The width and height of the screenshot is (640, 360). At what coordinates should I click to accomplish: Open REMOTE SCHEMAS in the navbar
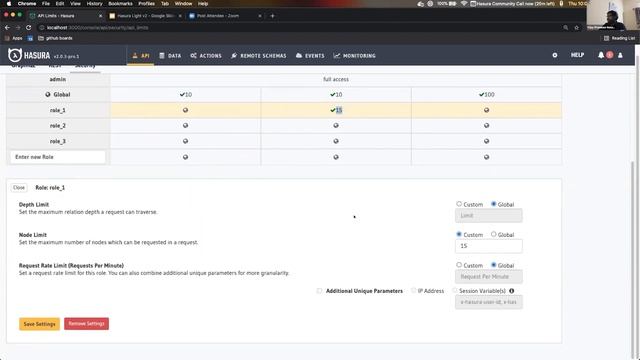[259, 56]
